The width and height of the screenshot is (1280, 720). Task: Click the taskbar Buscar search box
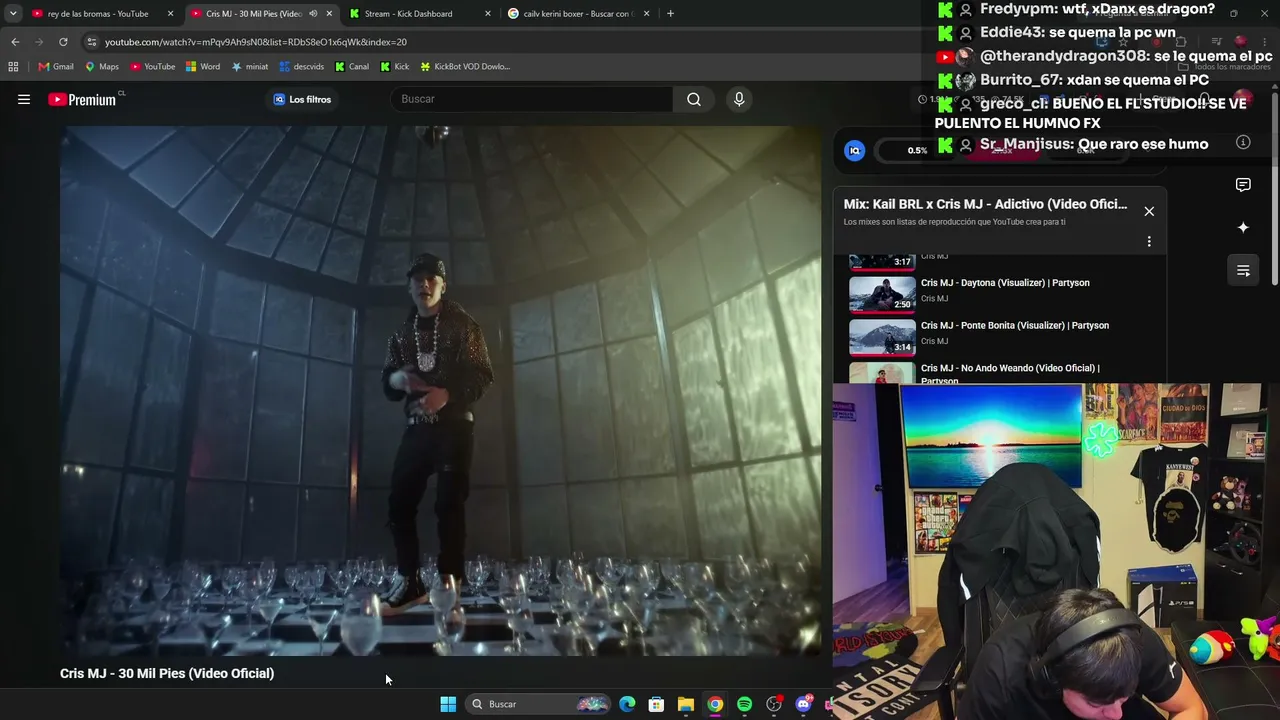(539, 704)
